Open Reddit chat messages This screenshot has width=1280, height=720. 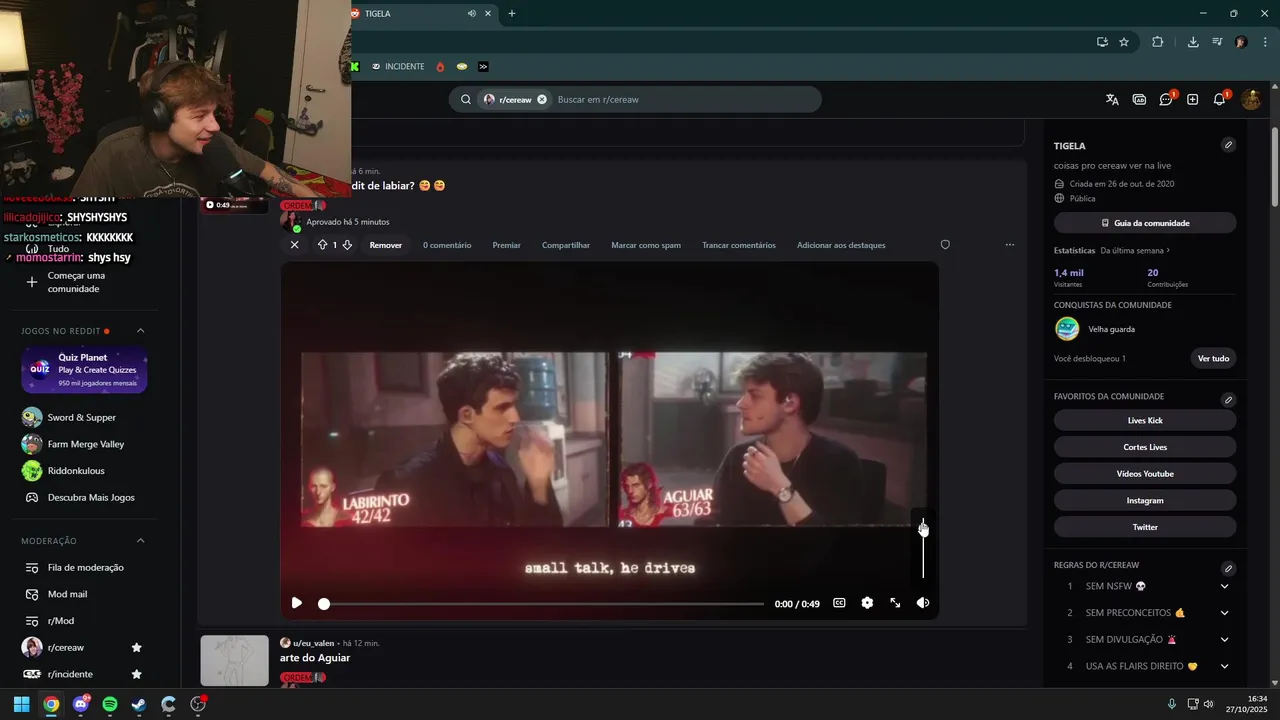(x=1166, y=99)
